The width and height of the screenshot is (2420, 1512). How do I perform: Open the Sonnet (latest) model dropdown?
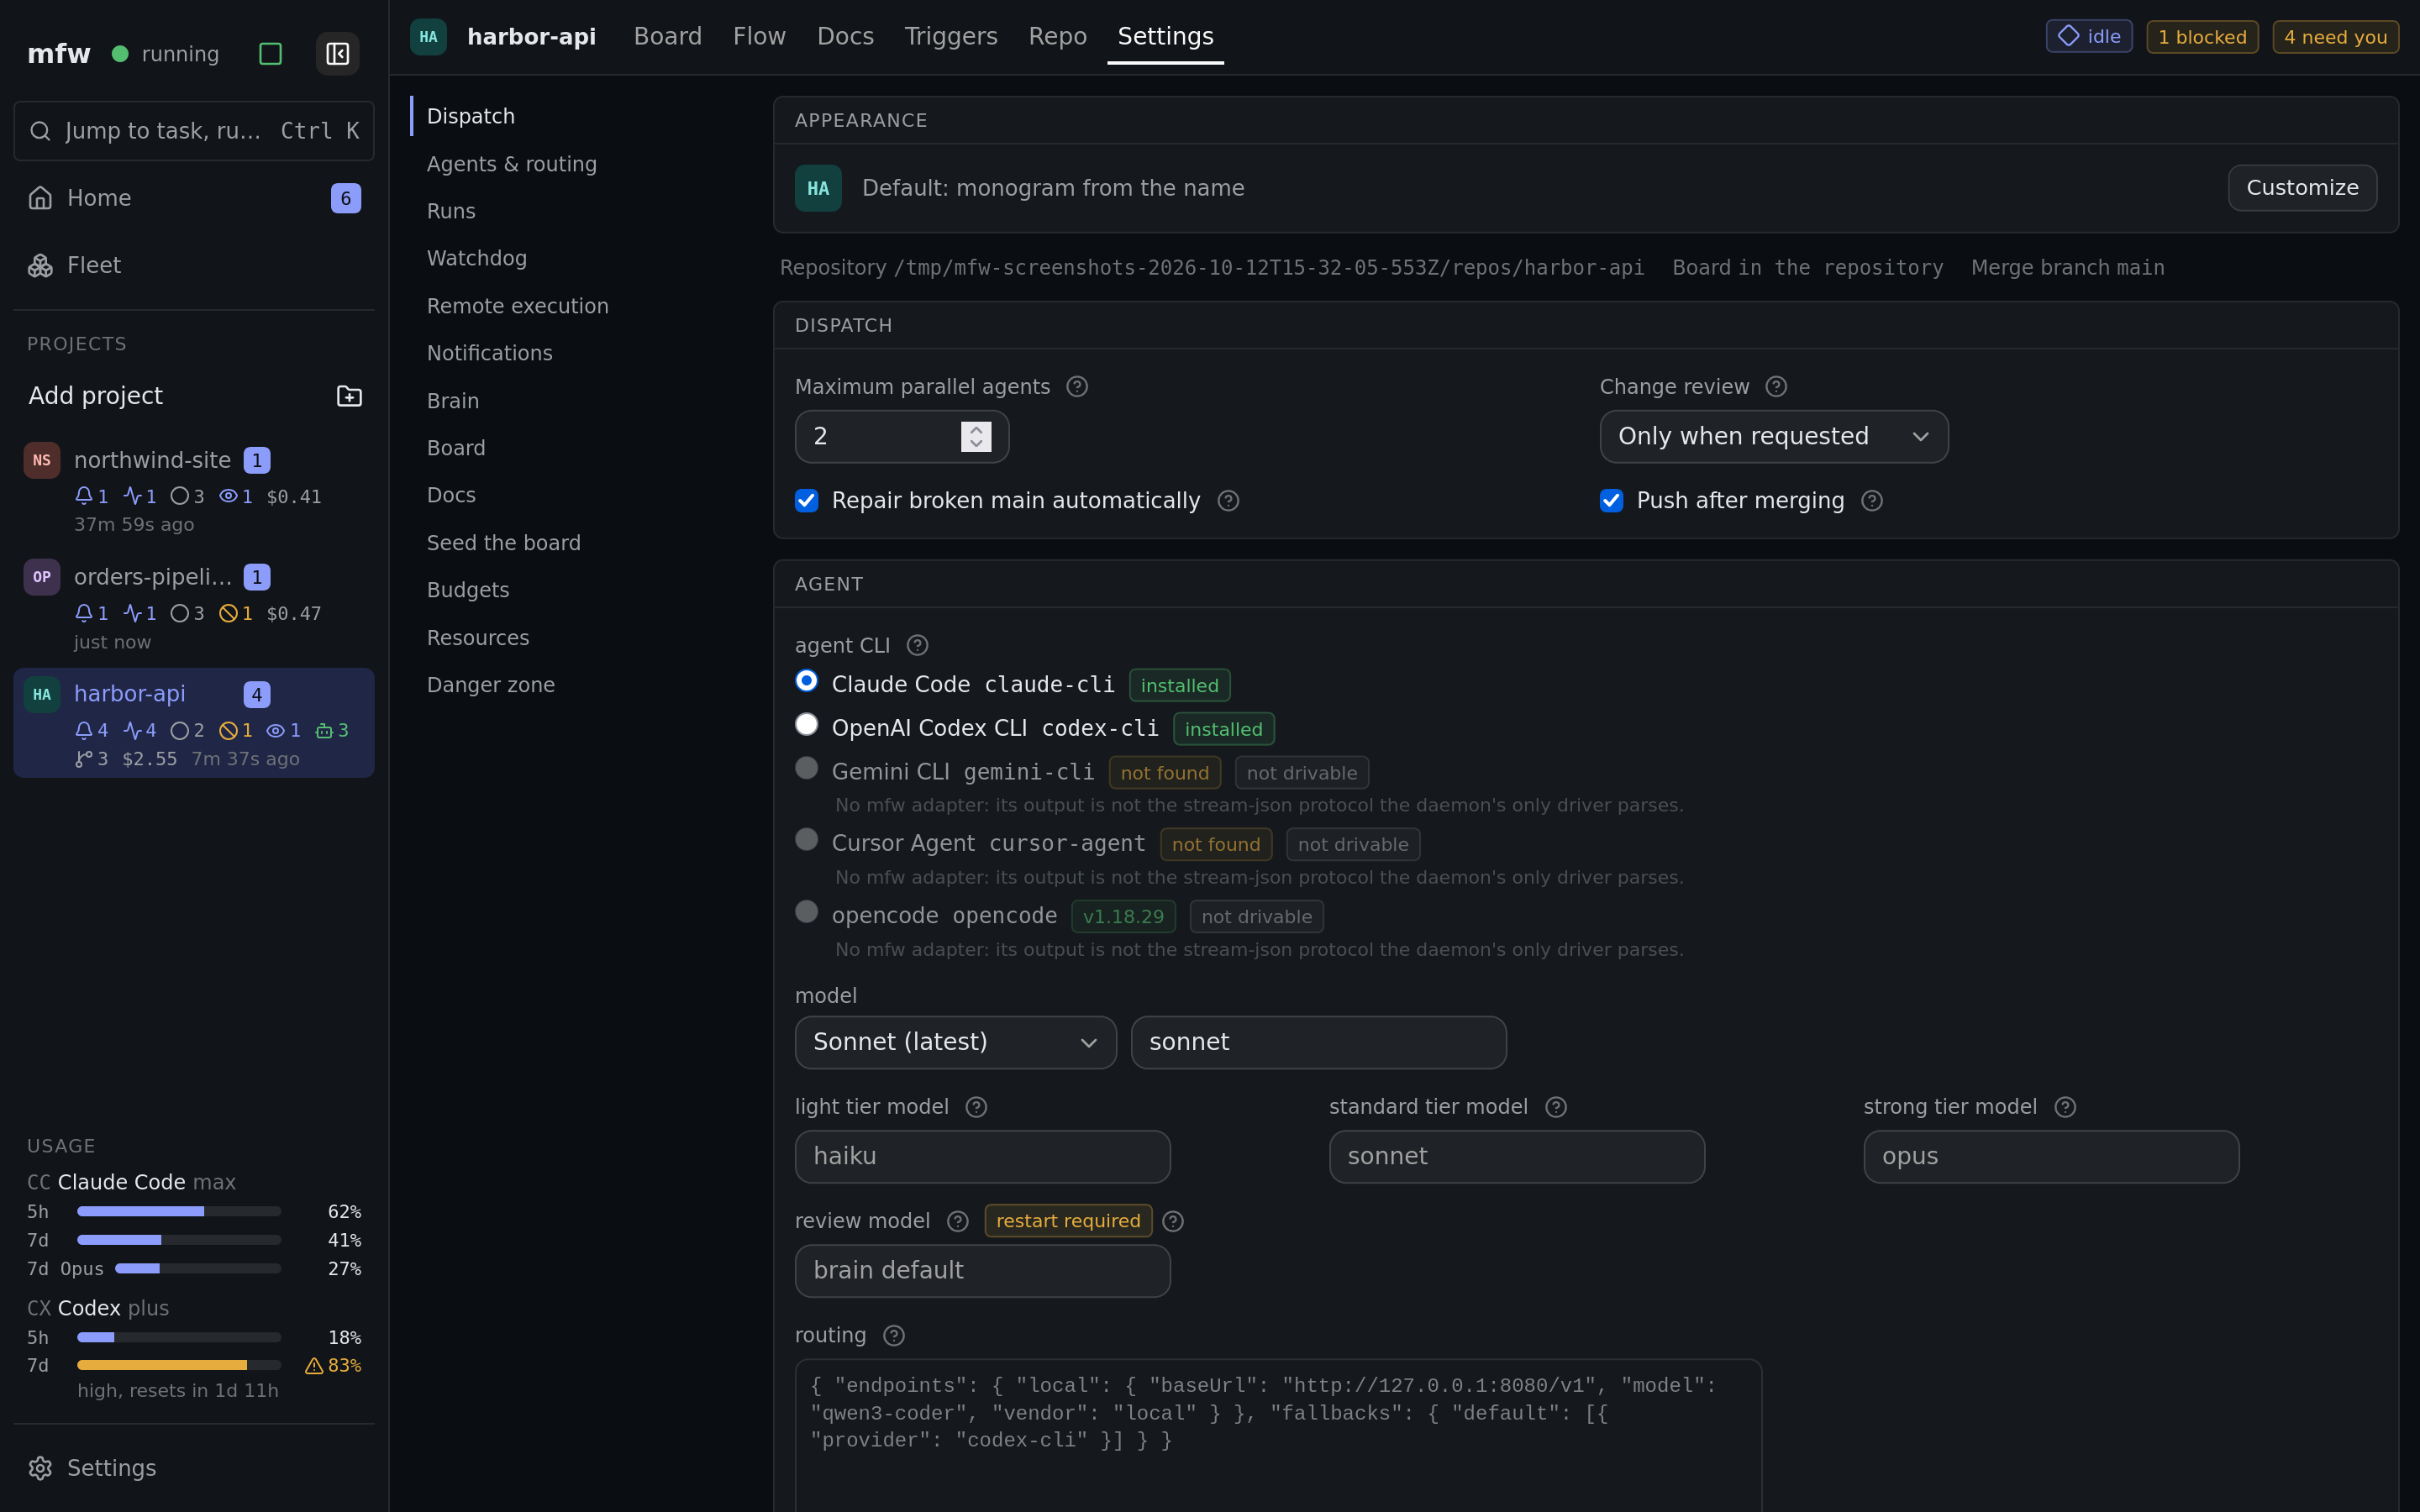pos(955,1043)
